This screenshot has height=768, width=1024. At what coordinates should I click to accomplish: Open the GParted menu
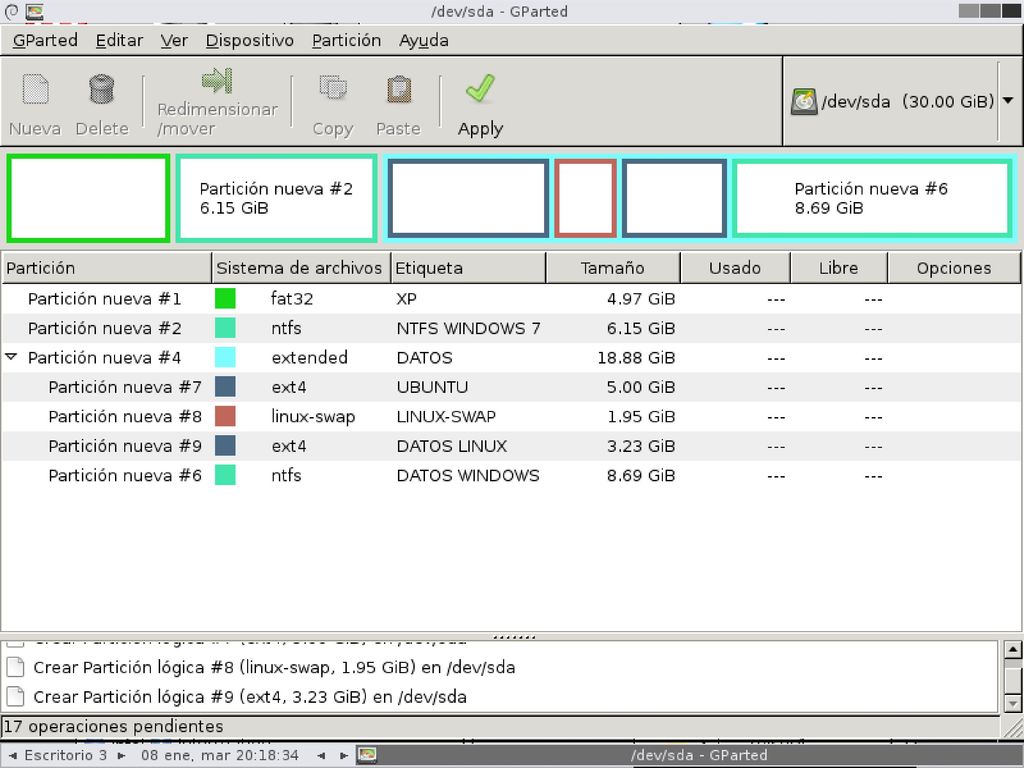[45, 40]
